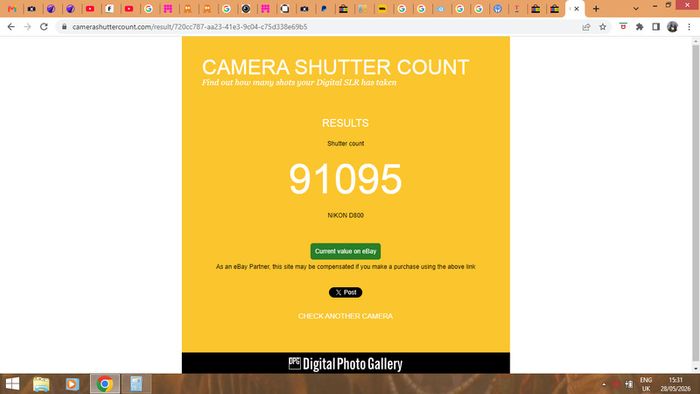Image resolution: width=700 pixels, height=394 pixels.
Task: Show hidden system tray icons
Action: click(x=604, y=384)
